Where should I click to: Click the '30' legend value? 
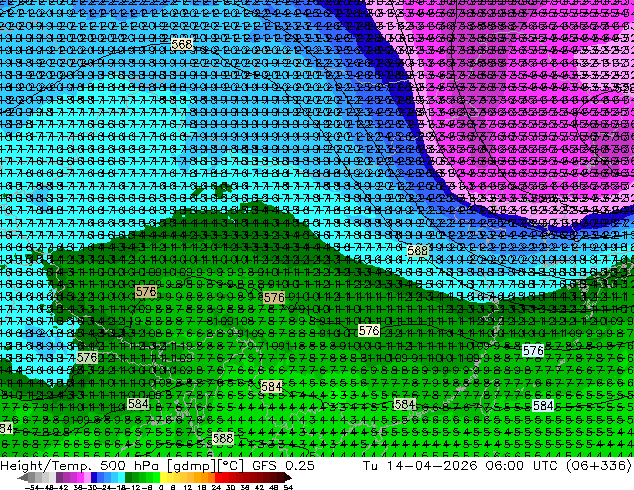point(230,488)
